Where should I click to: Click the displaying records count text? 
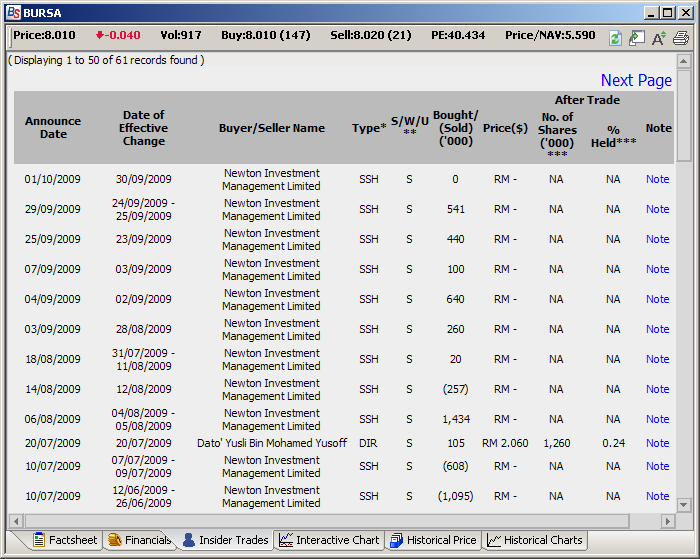click(106, 60)
